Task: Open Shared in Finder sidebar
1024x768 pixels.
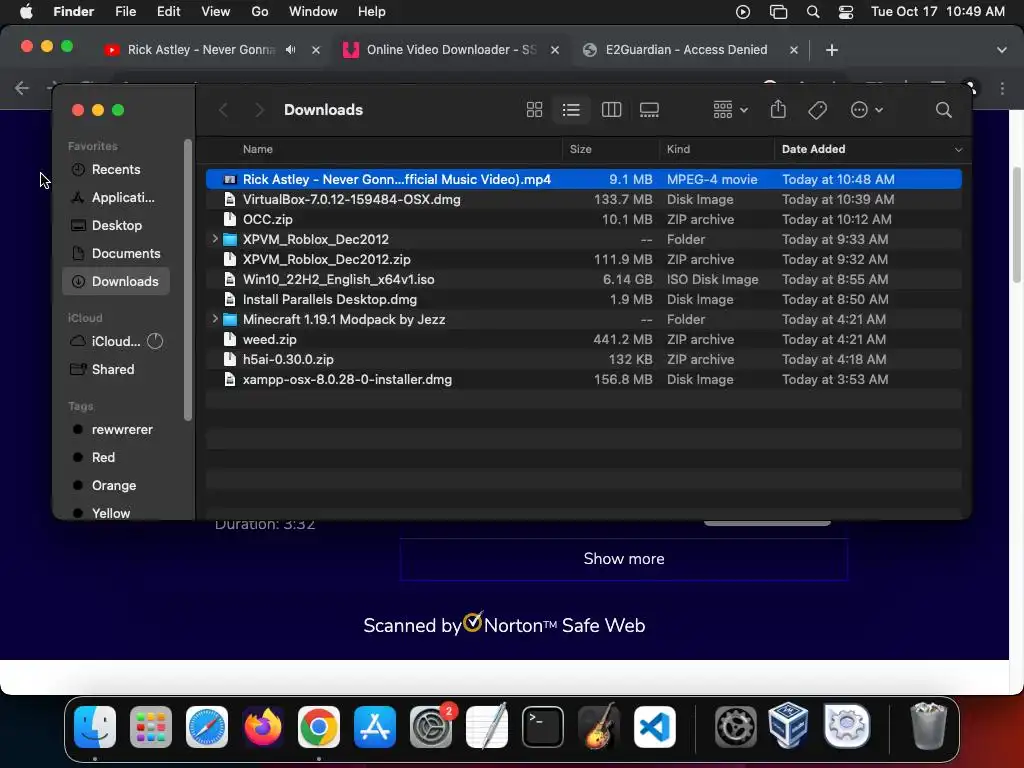Action: tap(116, 370)
